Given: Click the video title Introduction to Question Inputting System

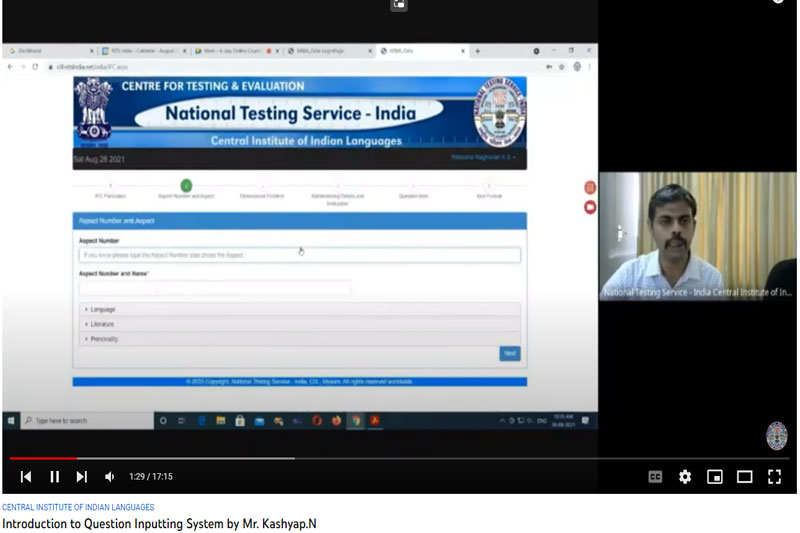Looking at the screenshot, I should coord(159,524).
